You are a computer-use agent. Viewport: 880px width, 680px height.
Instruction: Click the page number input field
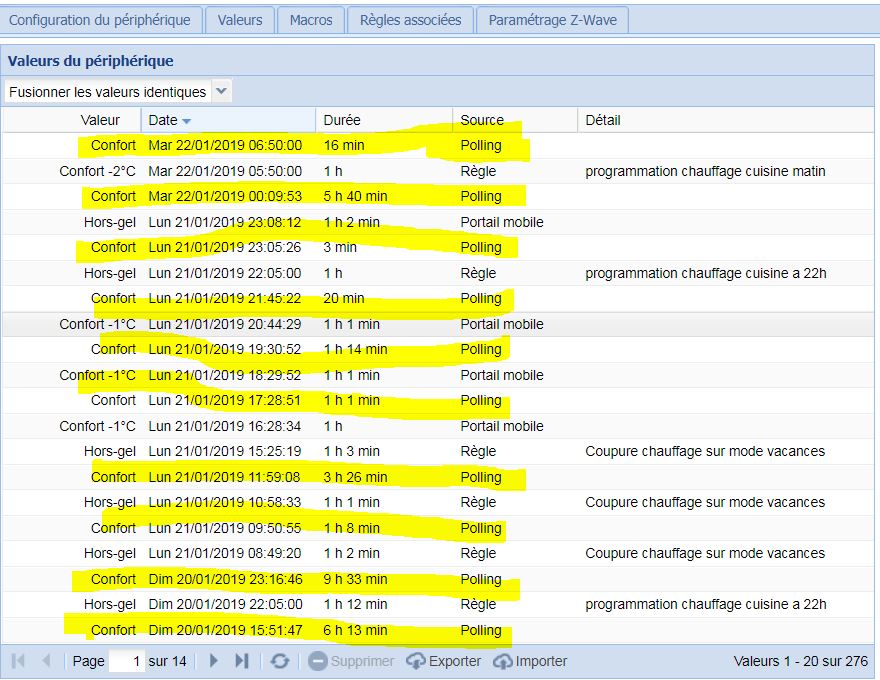126,661
